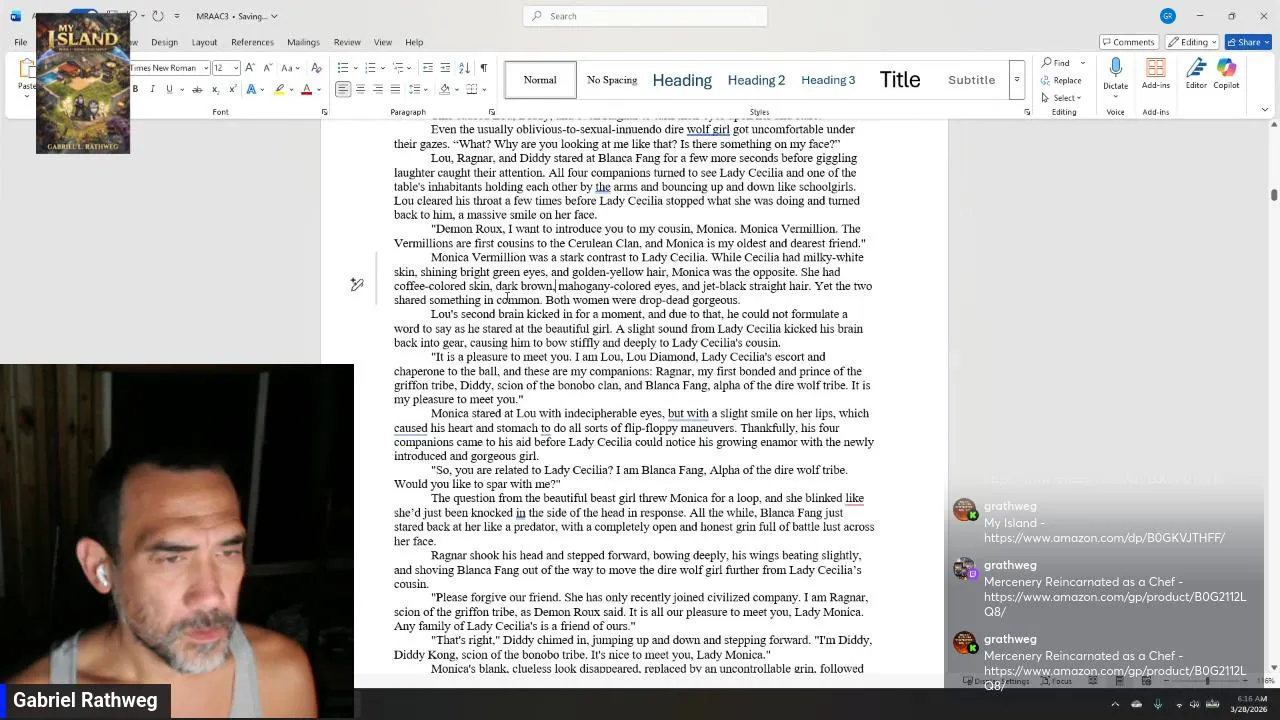
Task: Apply red font color
Action: [306, 89]
